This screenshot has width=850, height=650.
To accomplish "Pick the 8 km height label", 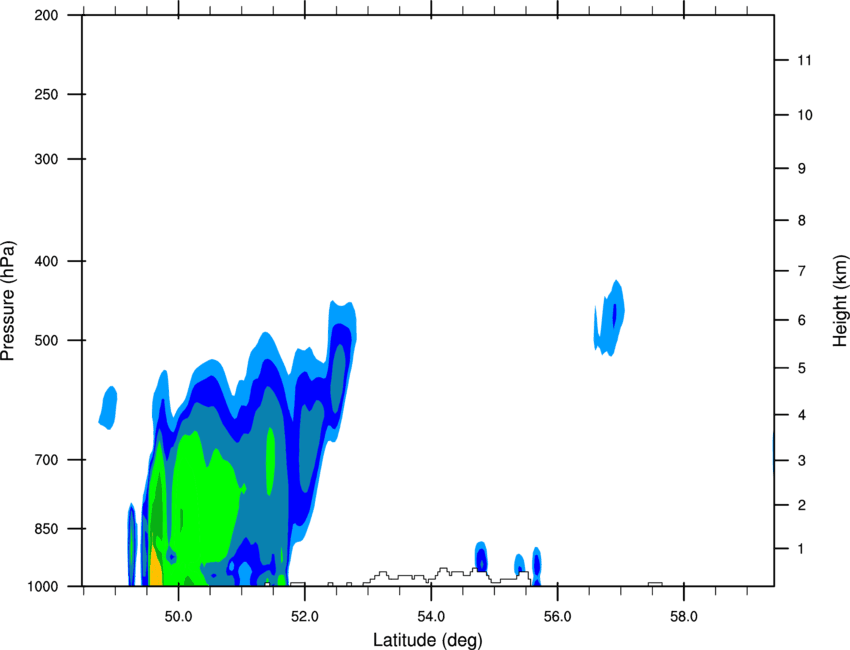I will coord(802,221).
